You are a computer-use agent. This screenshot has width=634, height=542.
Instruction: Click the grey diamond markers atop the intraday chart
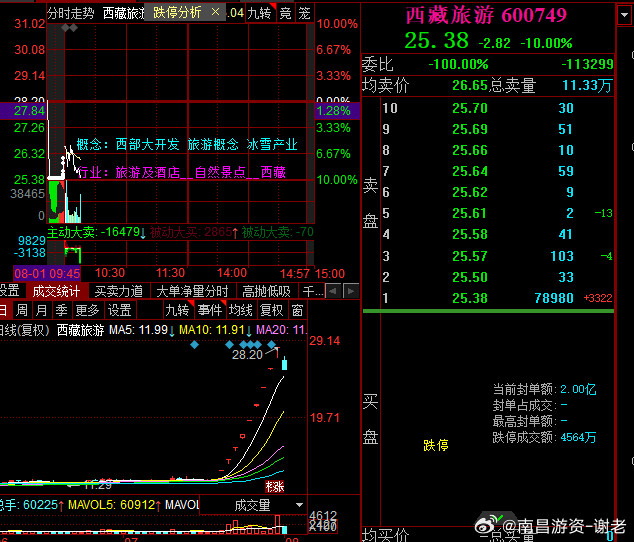point(69,28)
